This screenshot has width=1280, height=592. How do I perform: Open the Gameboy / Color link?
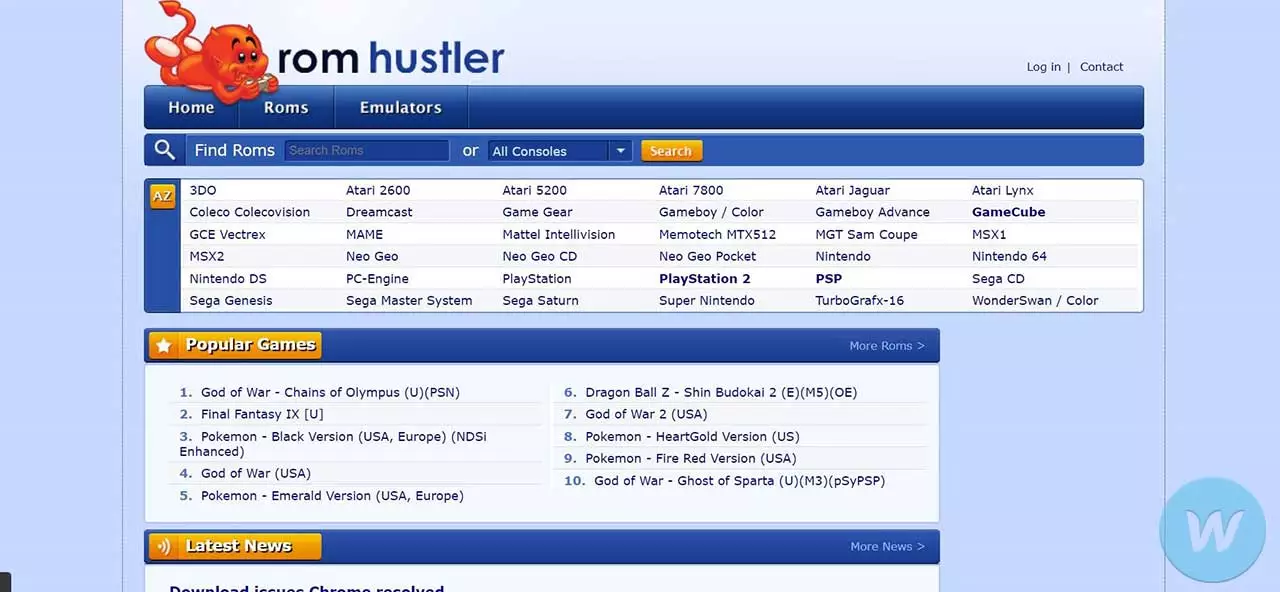point(711,212)
